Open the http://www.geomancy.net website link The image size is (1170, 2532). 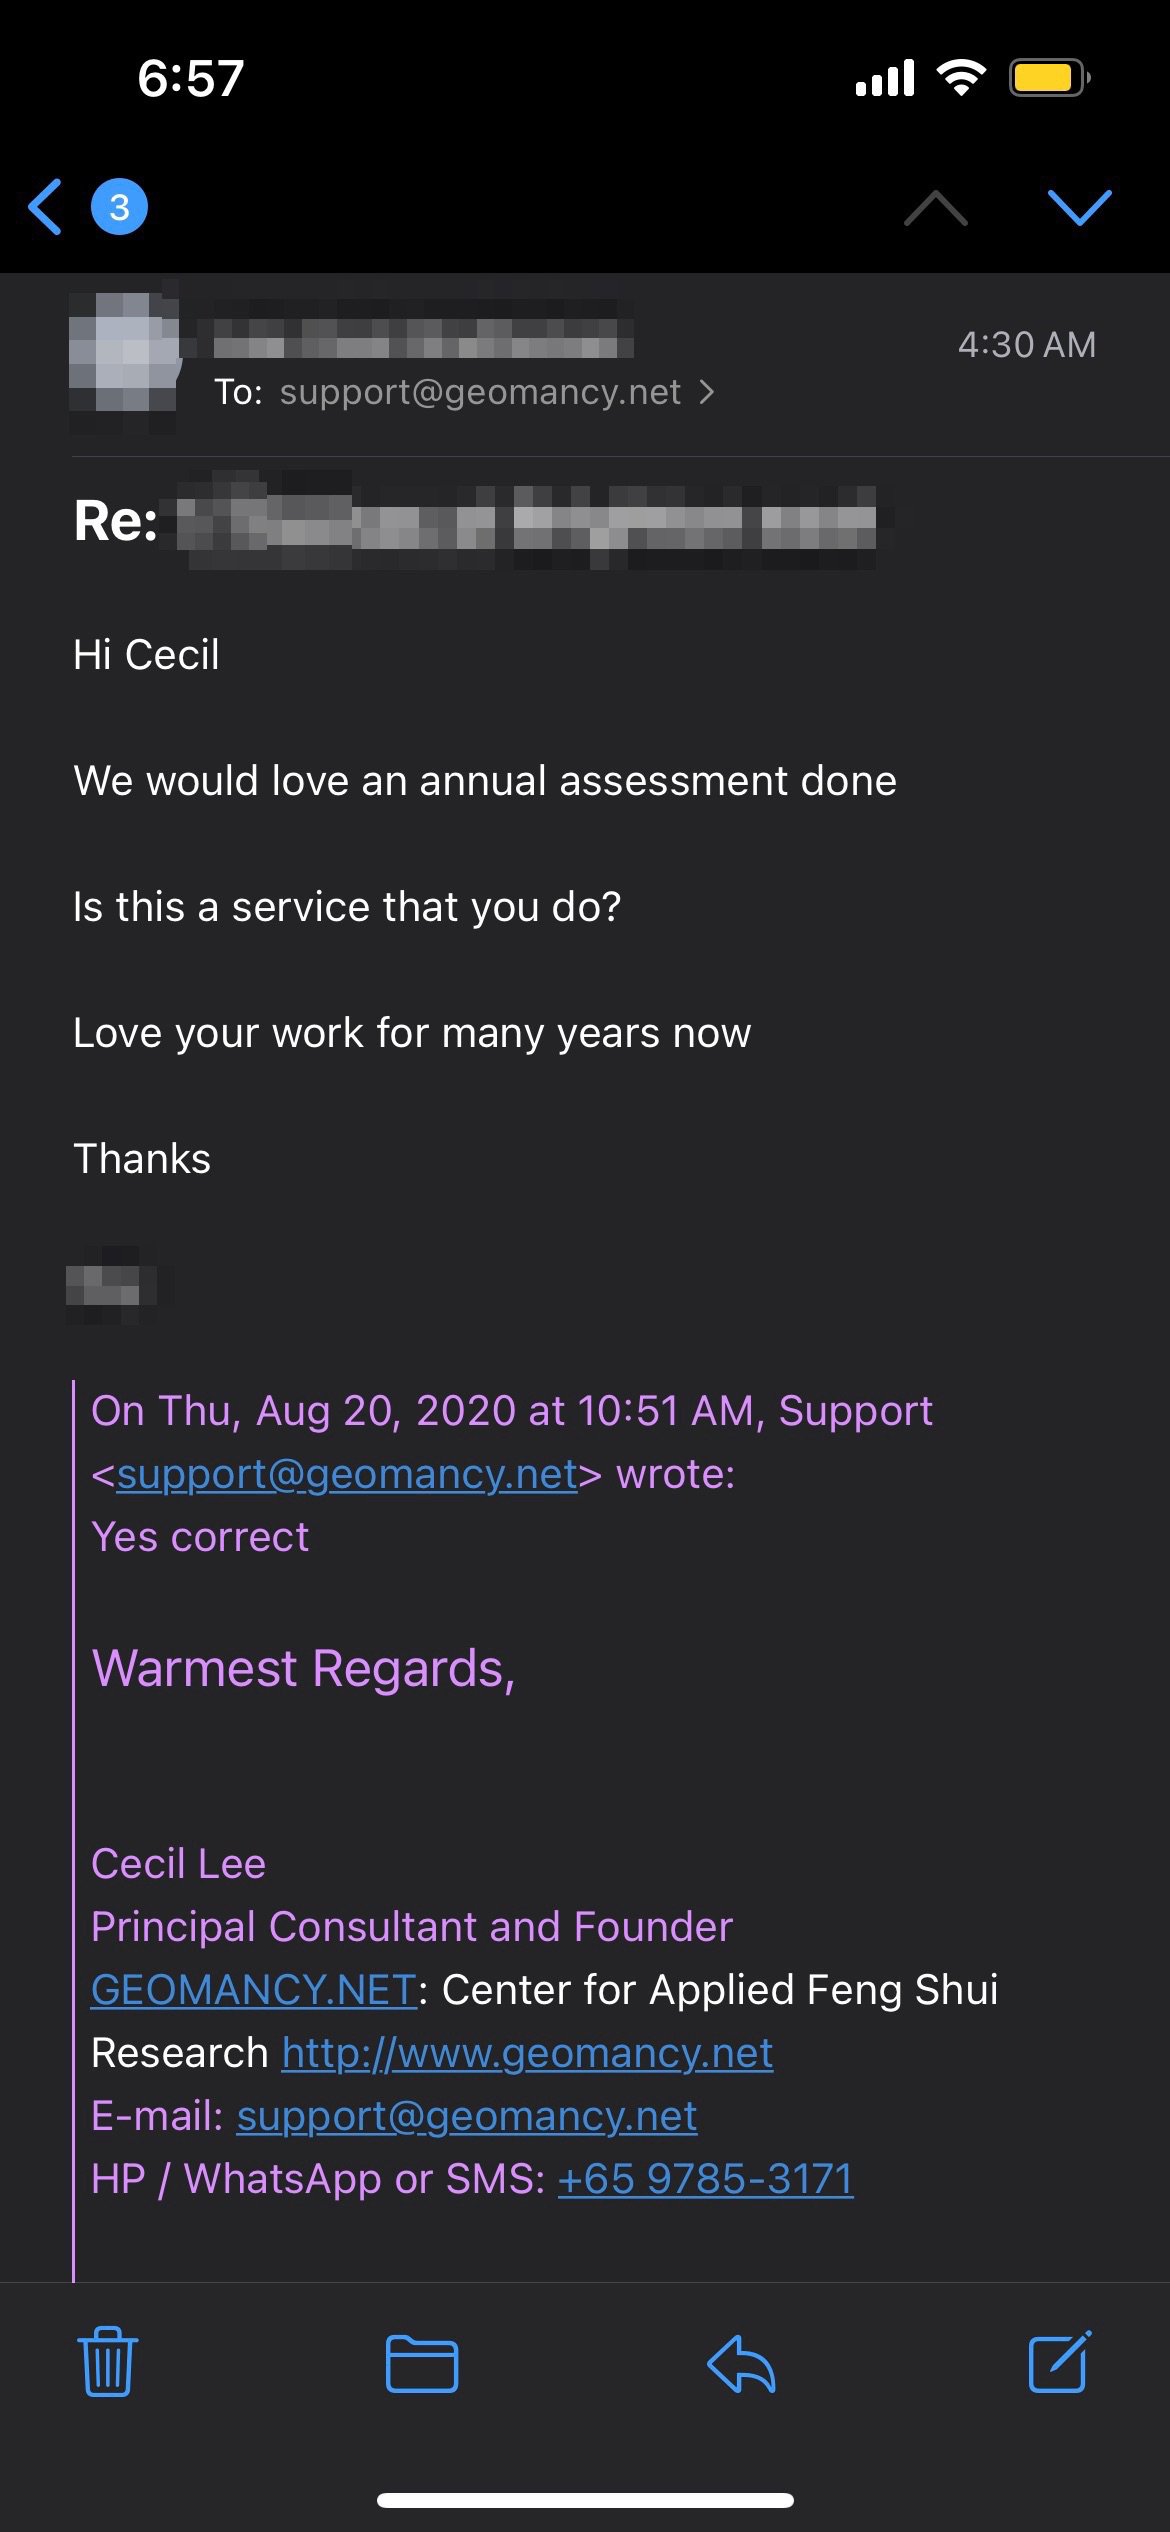click(x=527, y=2052)
